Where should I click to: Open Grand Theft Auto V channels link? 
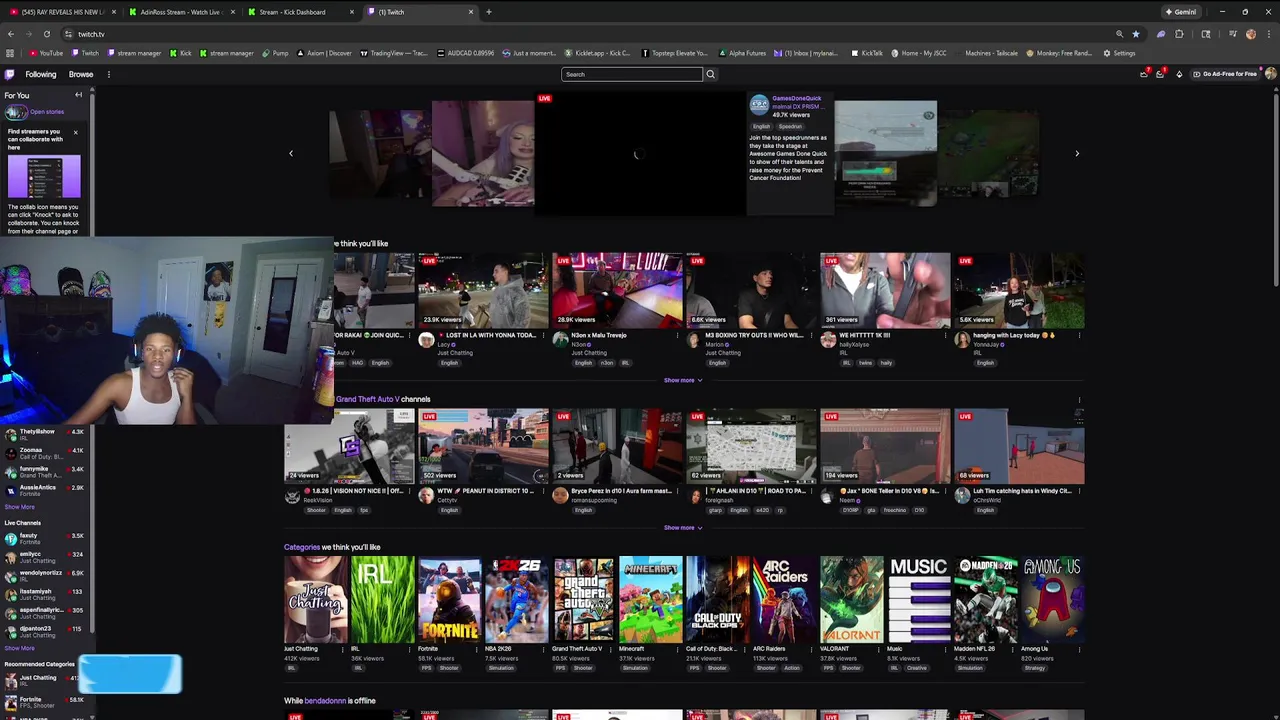[x=367, y=399]
